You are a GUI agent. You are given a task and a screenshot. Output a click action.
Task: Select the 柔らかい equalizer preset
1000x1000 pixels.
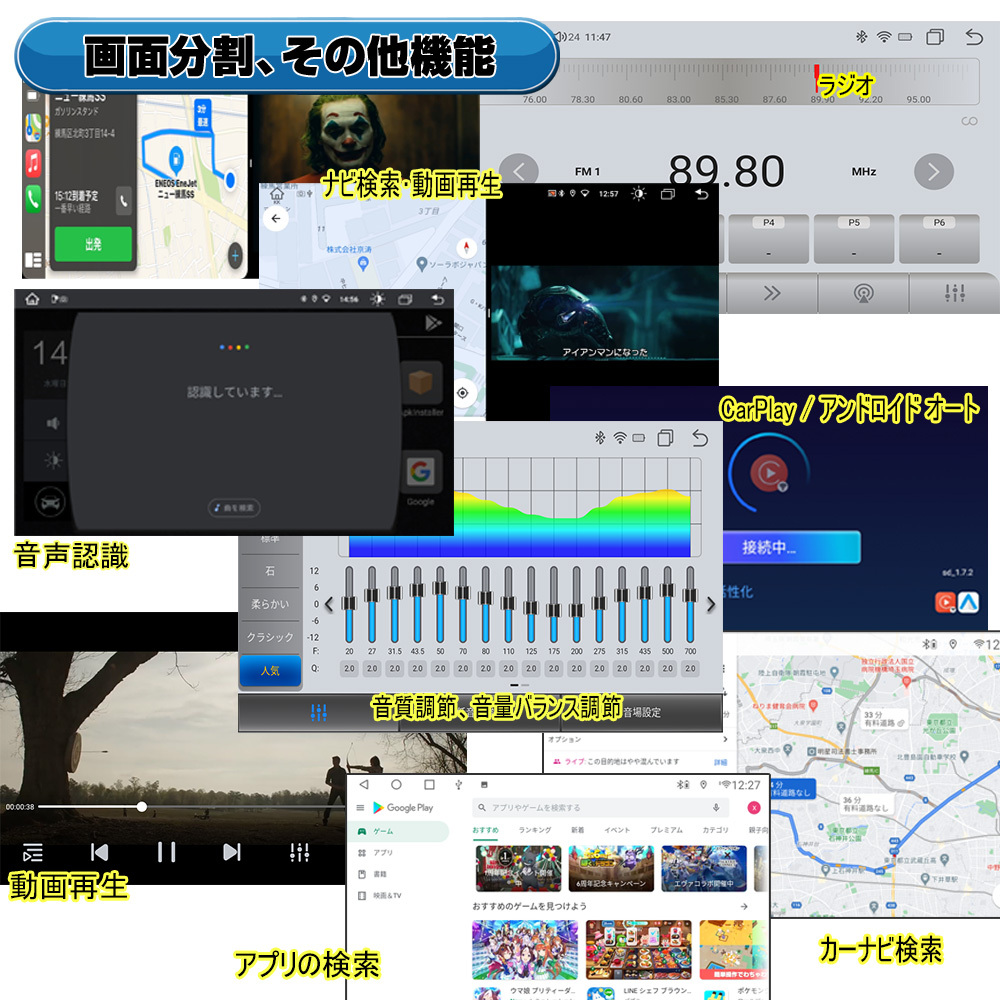pos(270,603)
